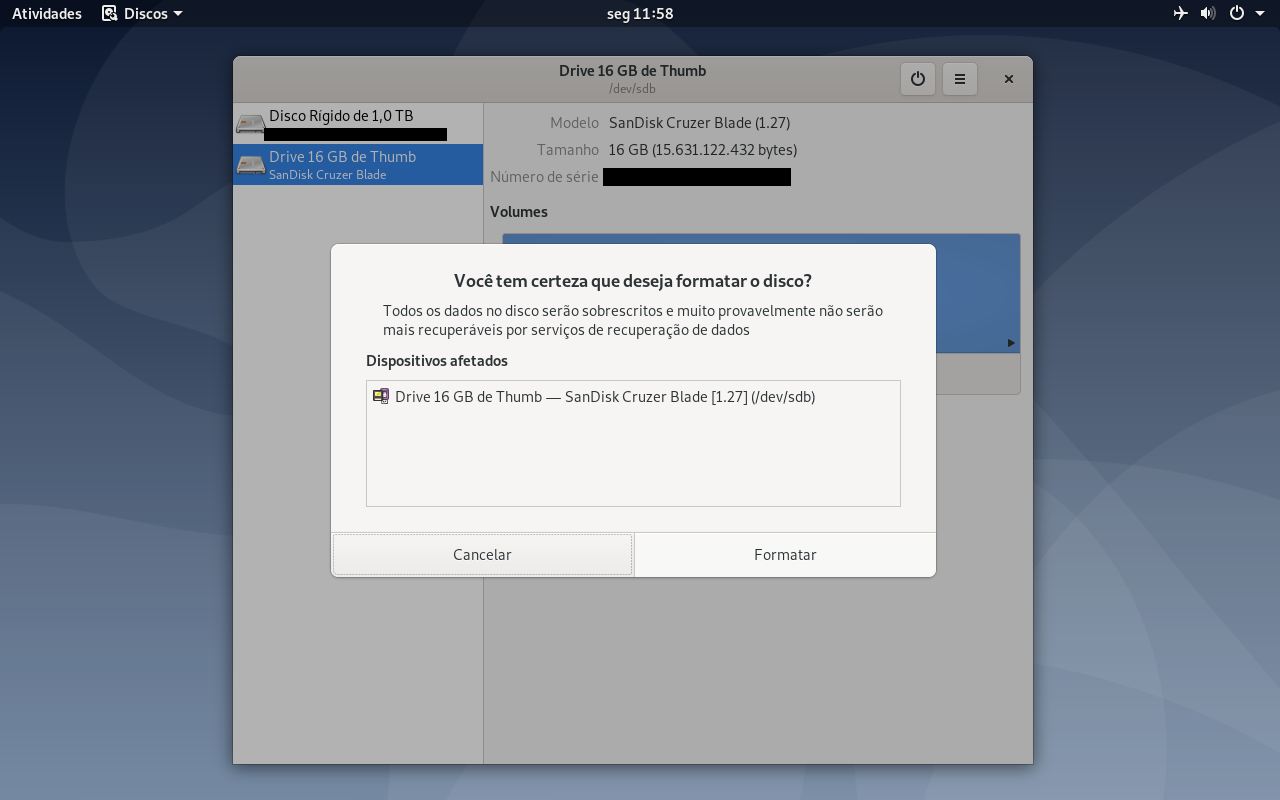The image size is (1280, 800).
Task: Click the thumb drive icon in sidebar
Action: (x=250, y=164)
